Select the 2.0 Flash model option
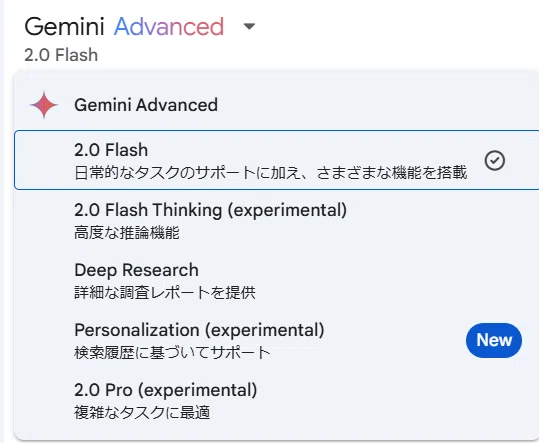Screen dimensions: 539x443 pyautogui.click(x=276, y=160)
